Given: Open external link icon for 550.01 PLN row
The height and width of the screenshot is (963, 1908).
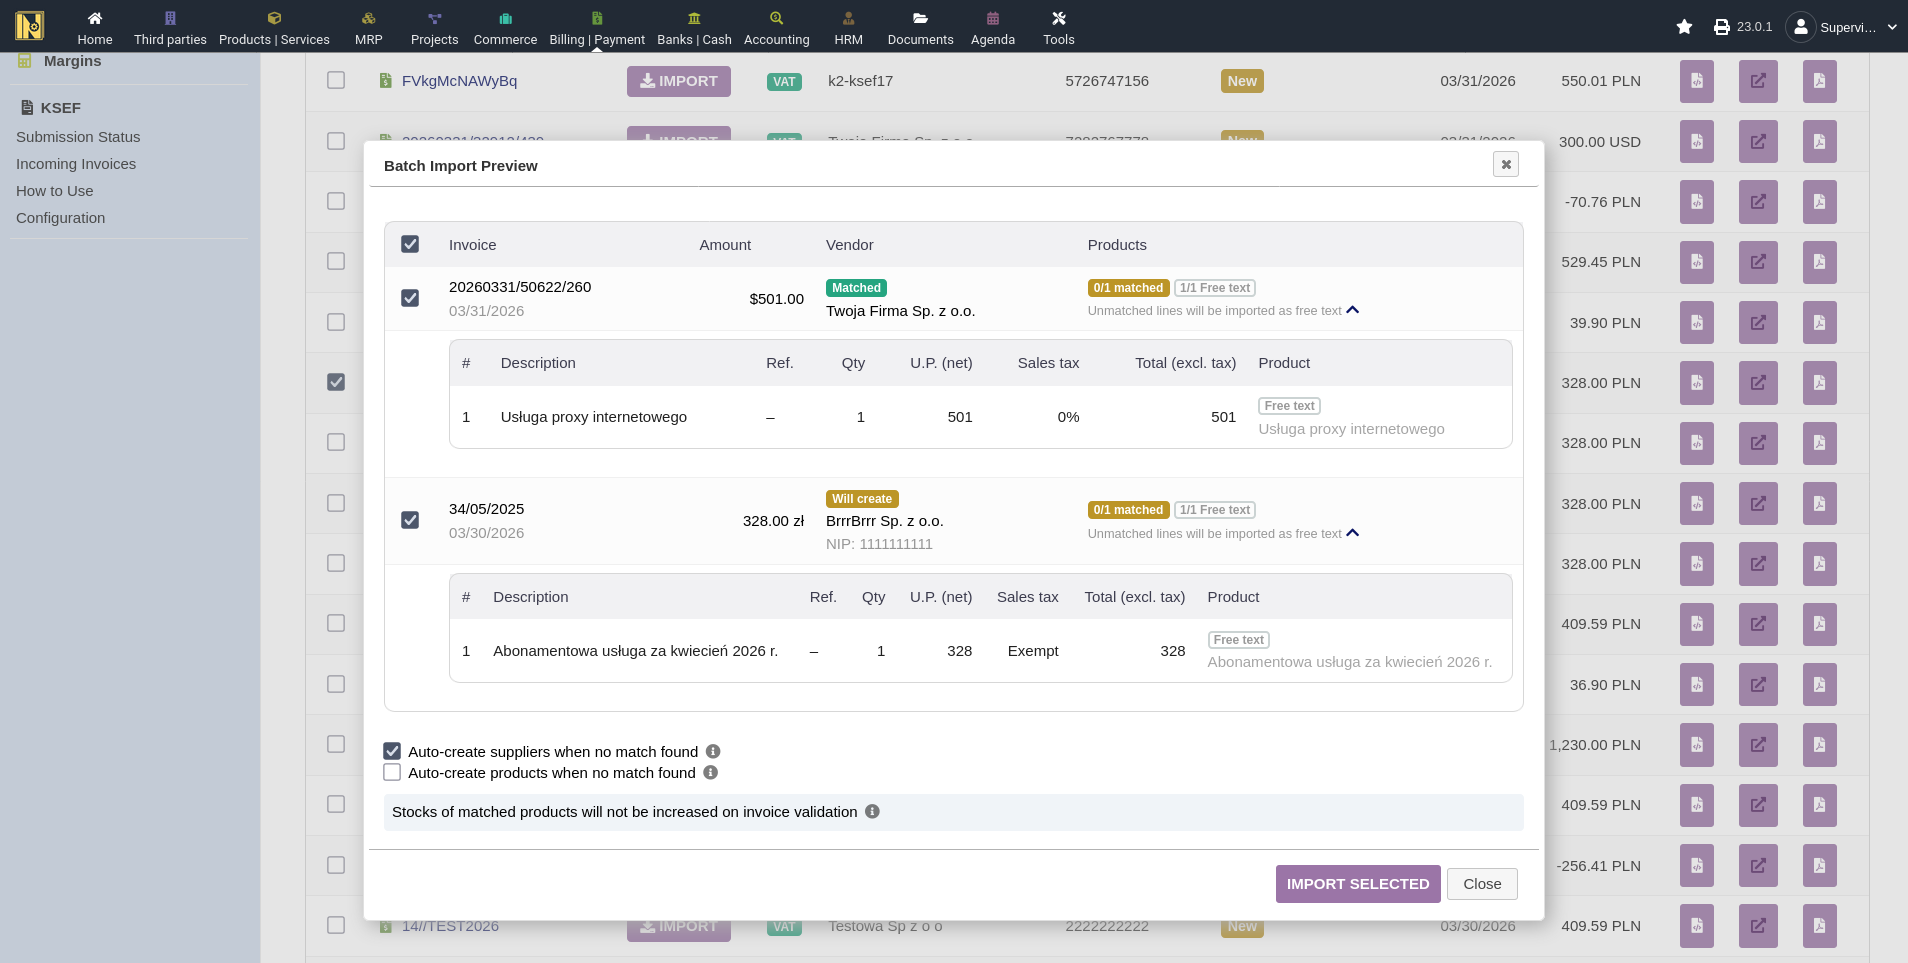Looking at the screenshot, I should point(1757,81).
